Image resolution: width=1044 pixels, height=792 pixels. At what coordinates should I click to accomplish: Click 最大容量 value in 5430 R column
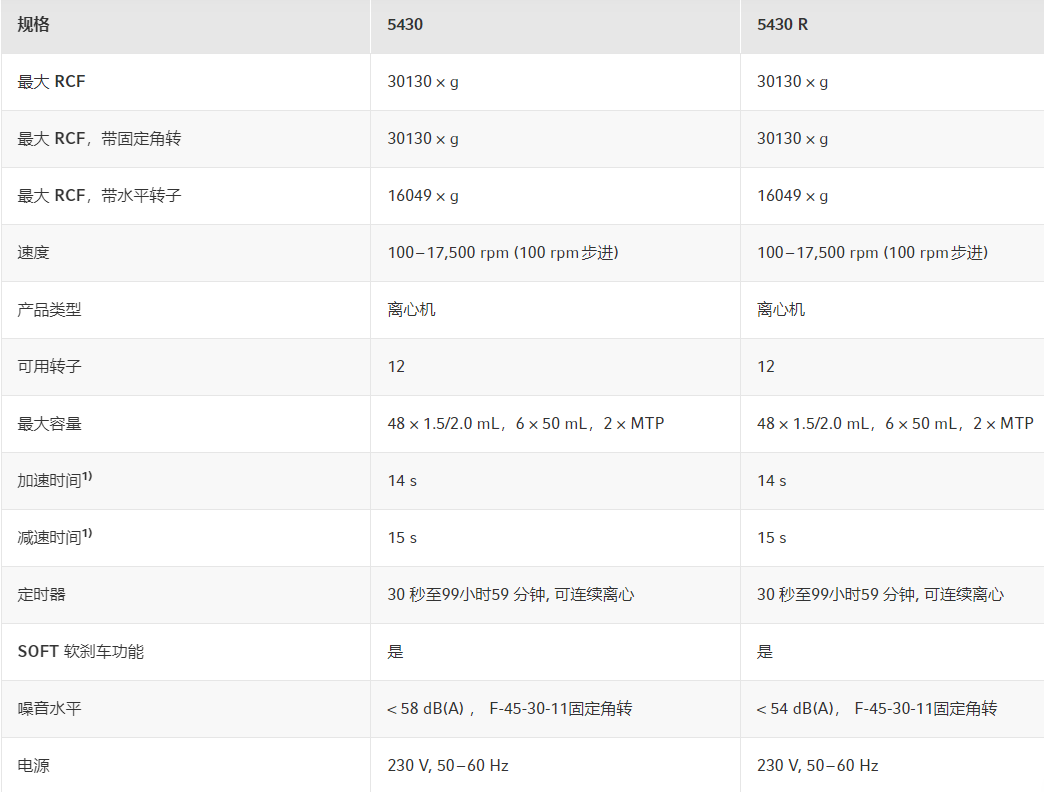click(x=895, y=424)
